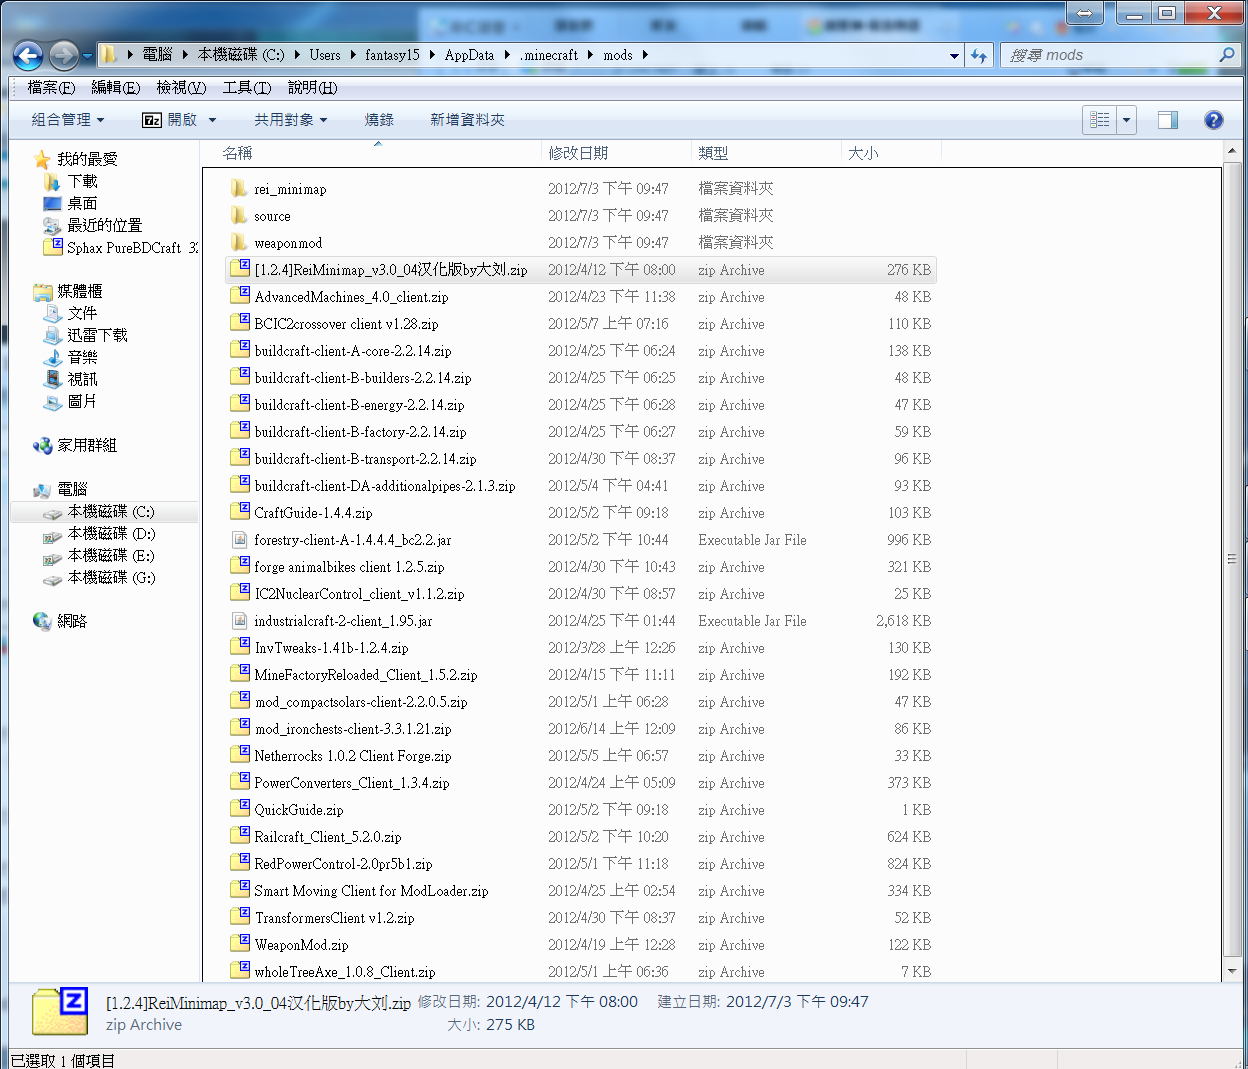Click the change view icon

1100,120
